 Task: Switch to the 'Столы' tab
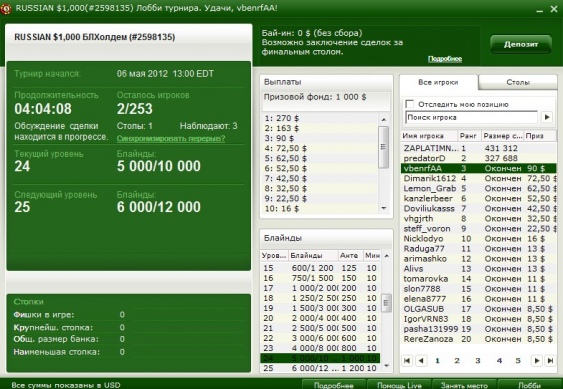(518, 82)
